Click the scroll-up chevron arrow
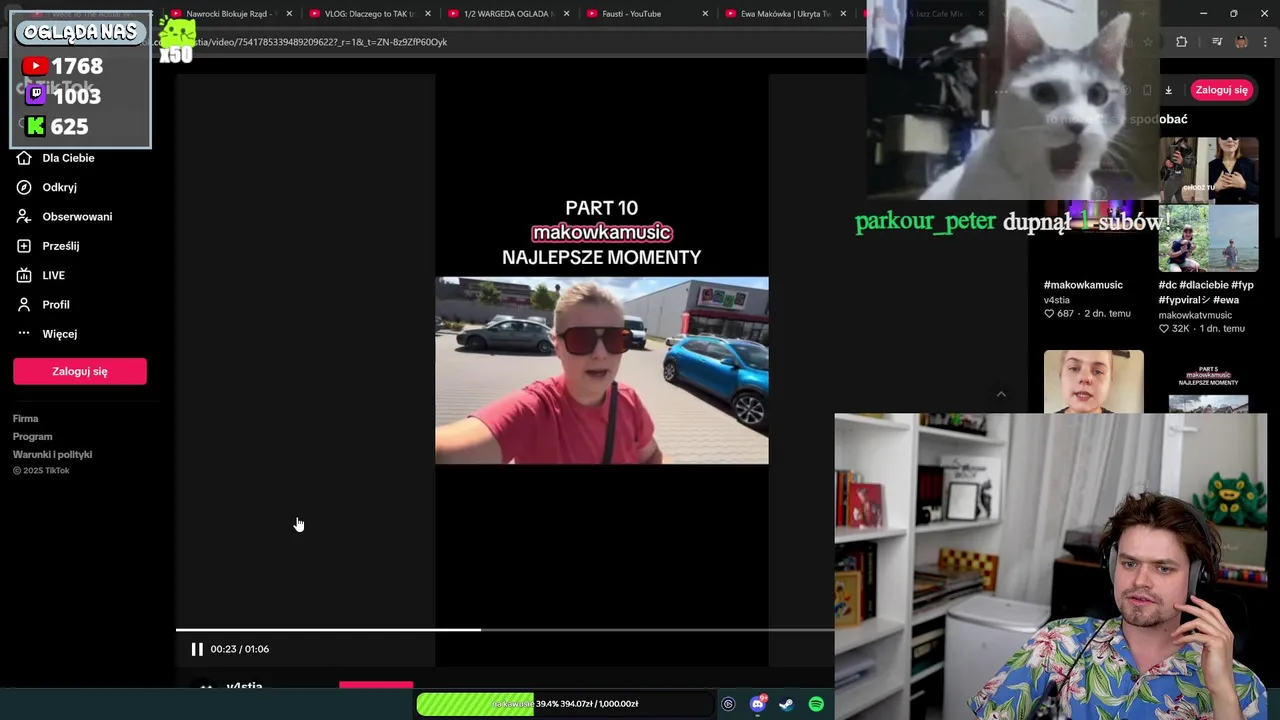The image size is (1280, 720). pos(1001,394)
